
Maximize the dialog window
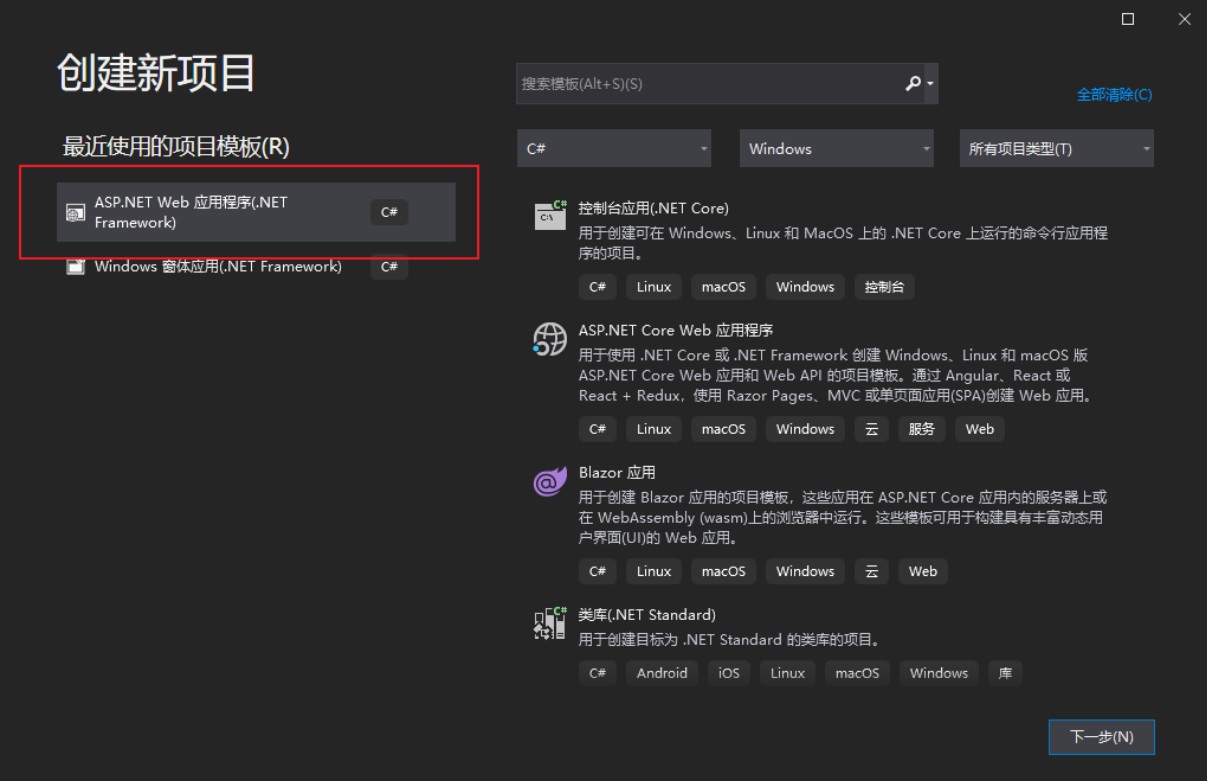(x=1128, y=19)
